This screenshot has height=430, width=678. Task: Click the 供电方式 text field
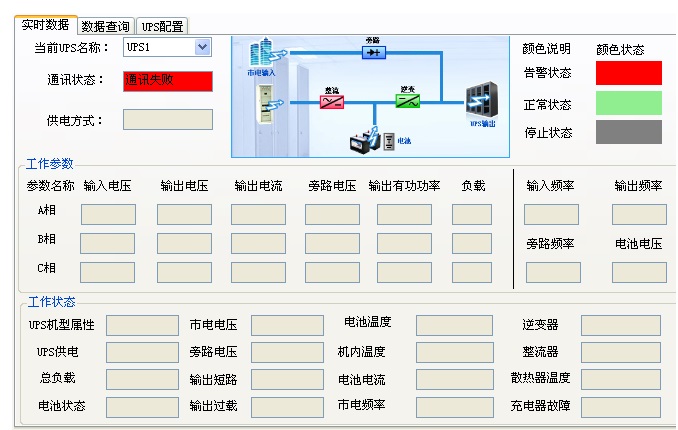point(167,120)
